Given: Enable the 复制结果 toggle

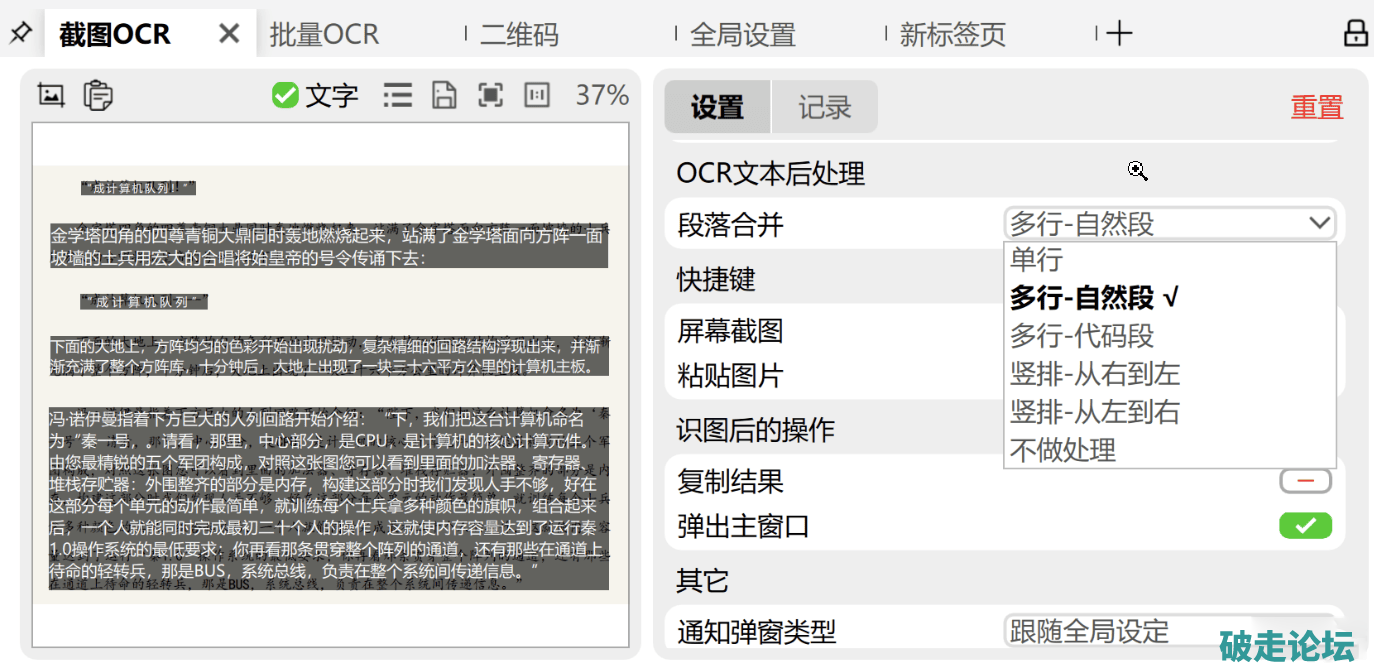Looking at the screenshot, I should tap(1305, 481).
